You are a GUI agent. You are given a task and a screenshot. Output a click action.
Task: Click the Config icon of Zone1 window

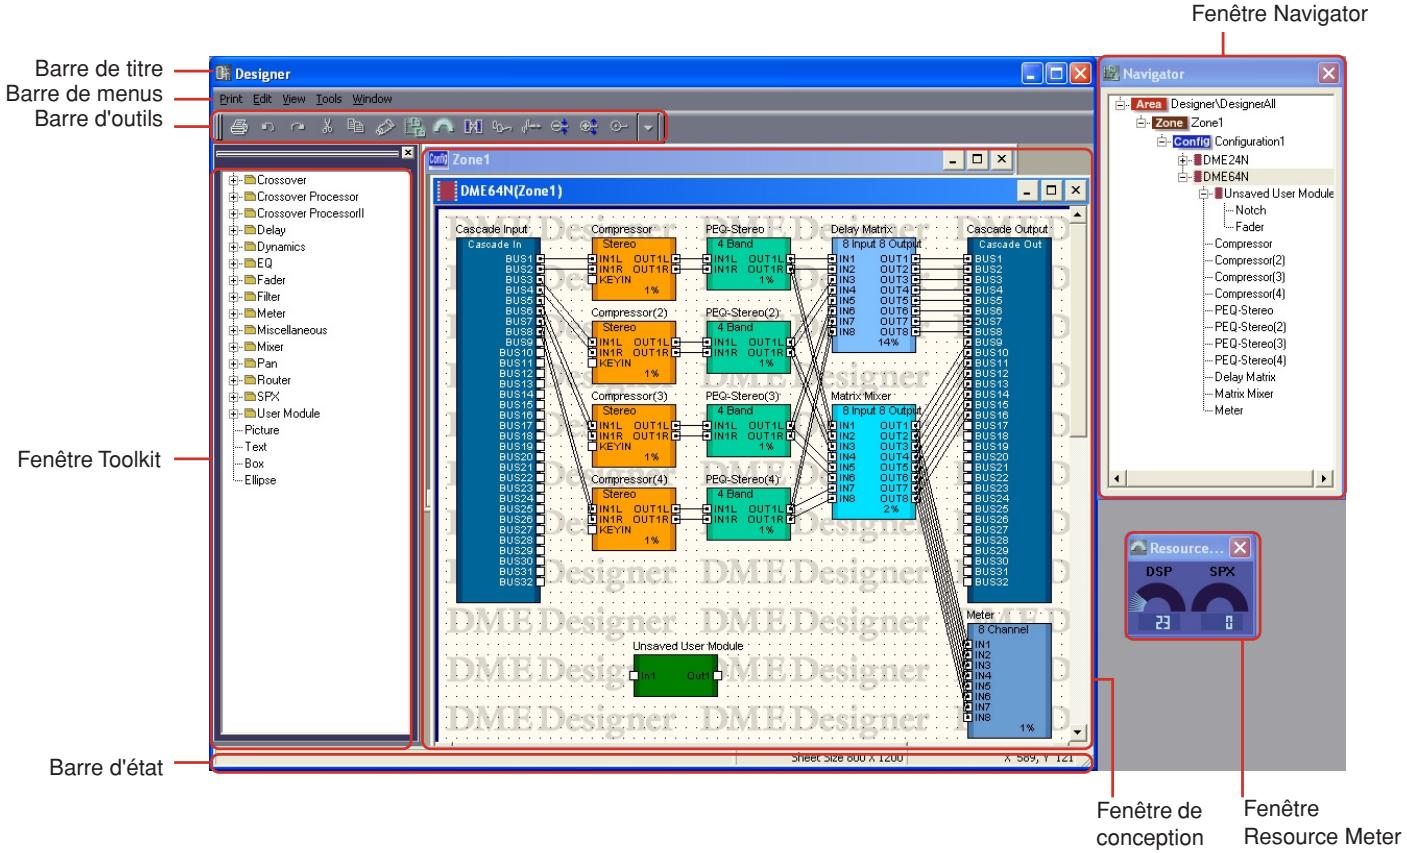(437, 159)
